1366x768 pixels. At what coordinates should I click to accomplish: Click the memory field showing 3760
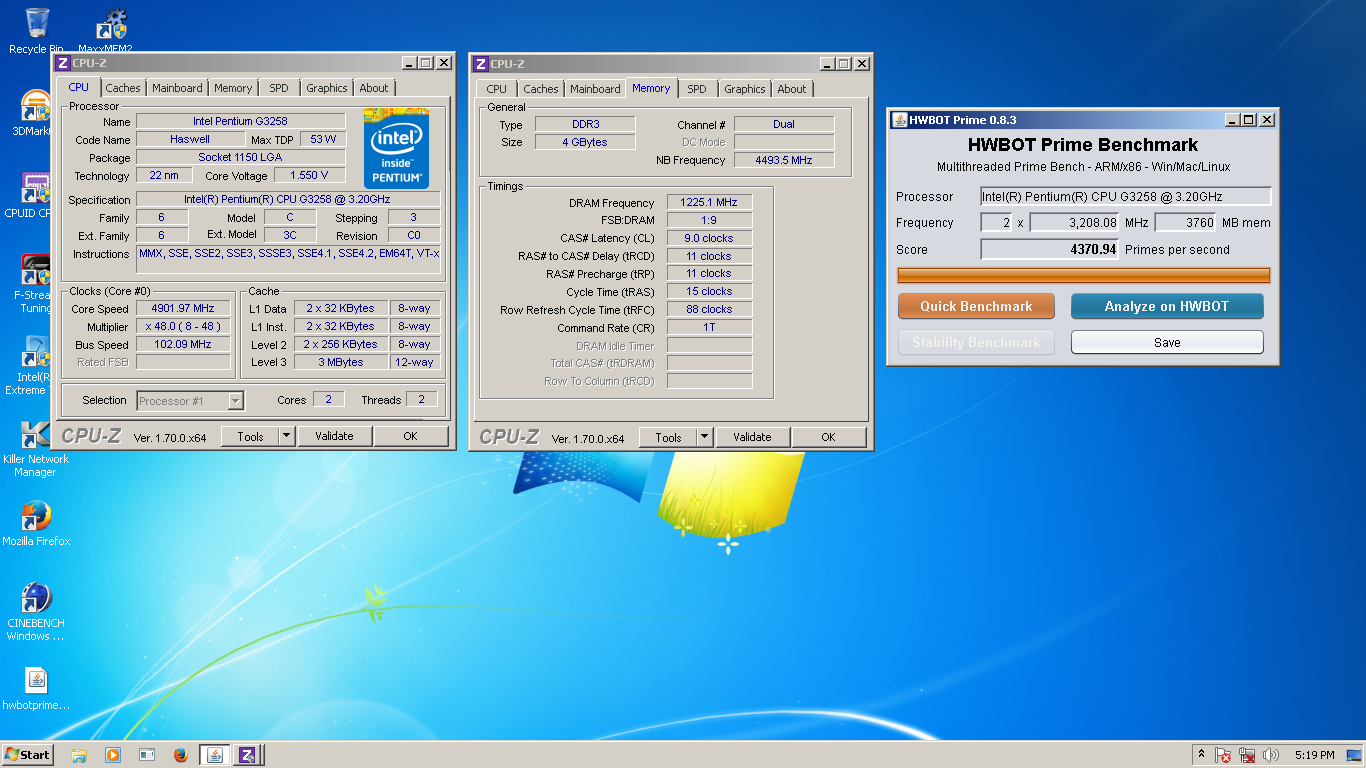(x=1185, y=223)
